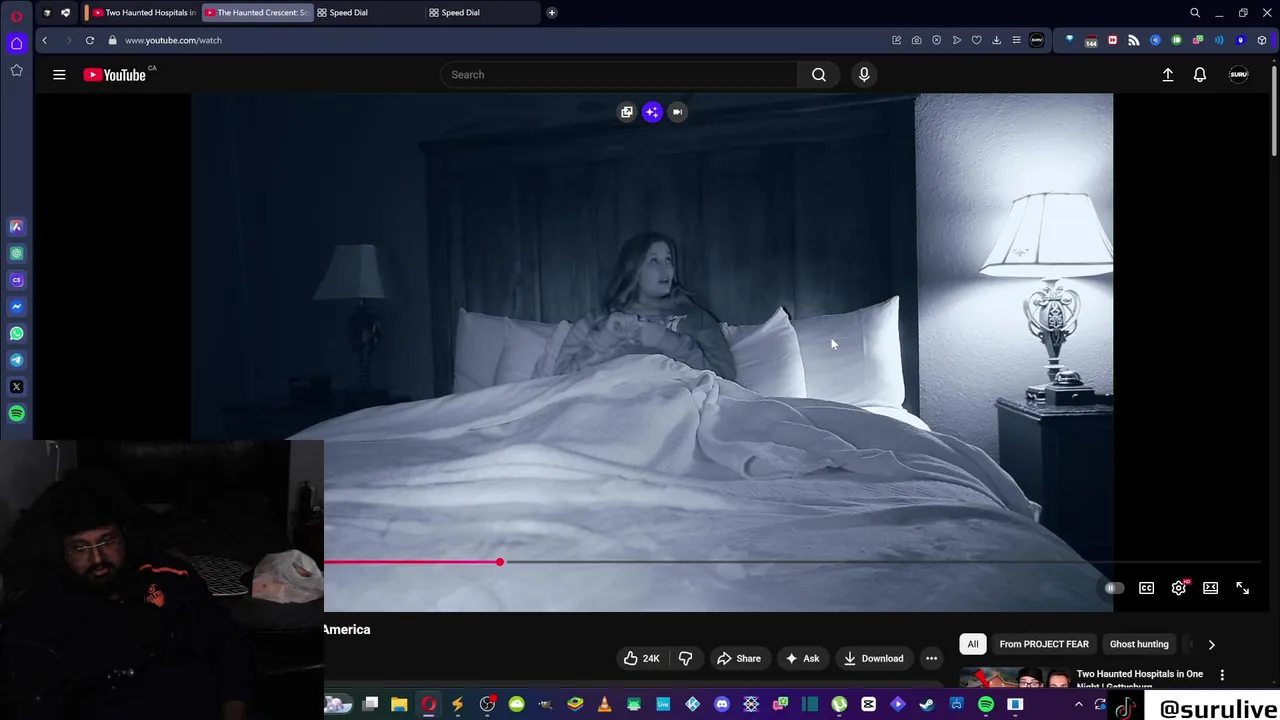Click video pop-out icon above the player
The image size is (1280, 720).
click(x=627, y=112)
